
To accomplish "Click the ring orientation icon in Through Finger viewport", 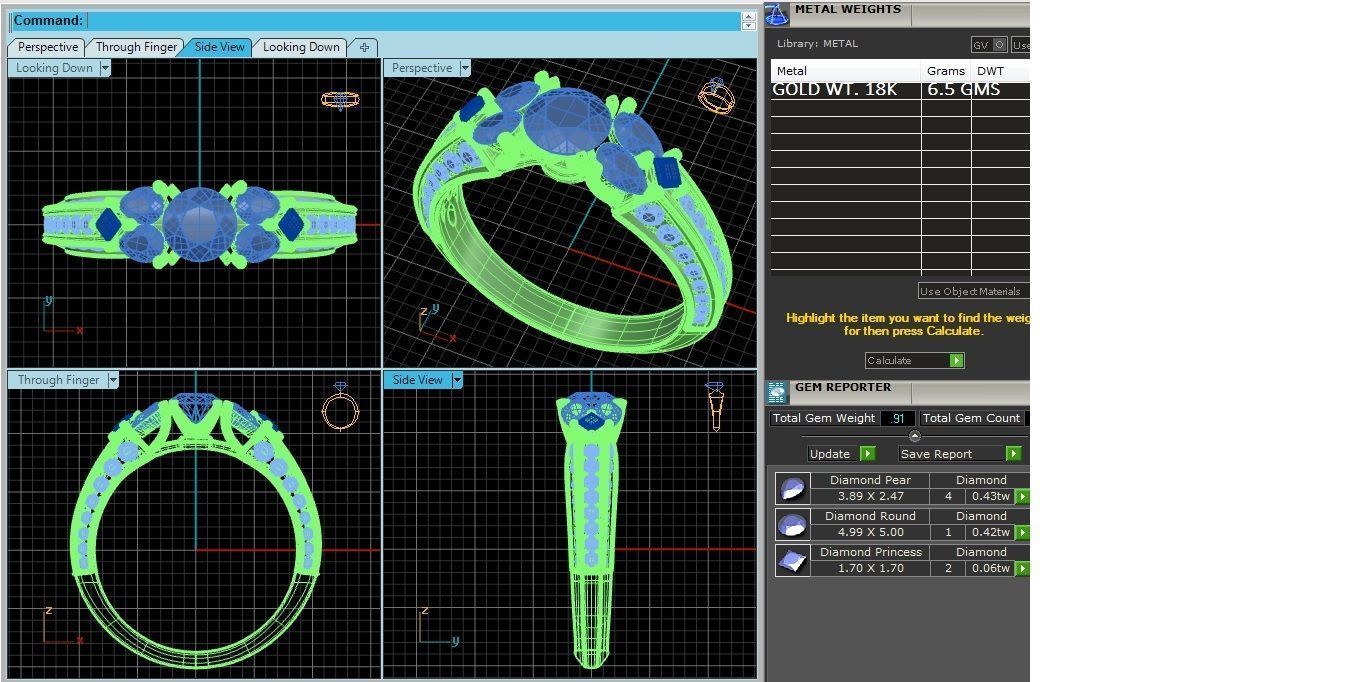I will click(x=340, y=407).
